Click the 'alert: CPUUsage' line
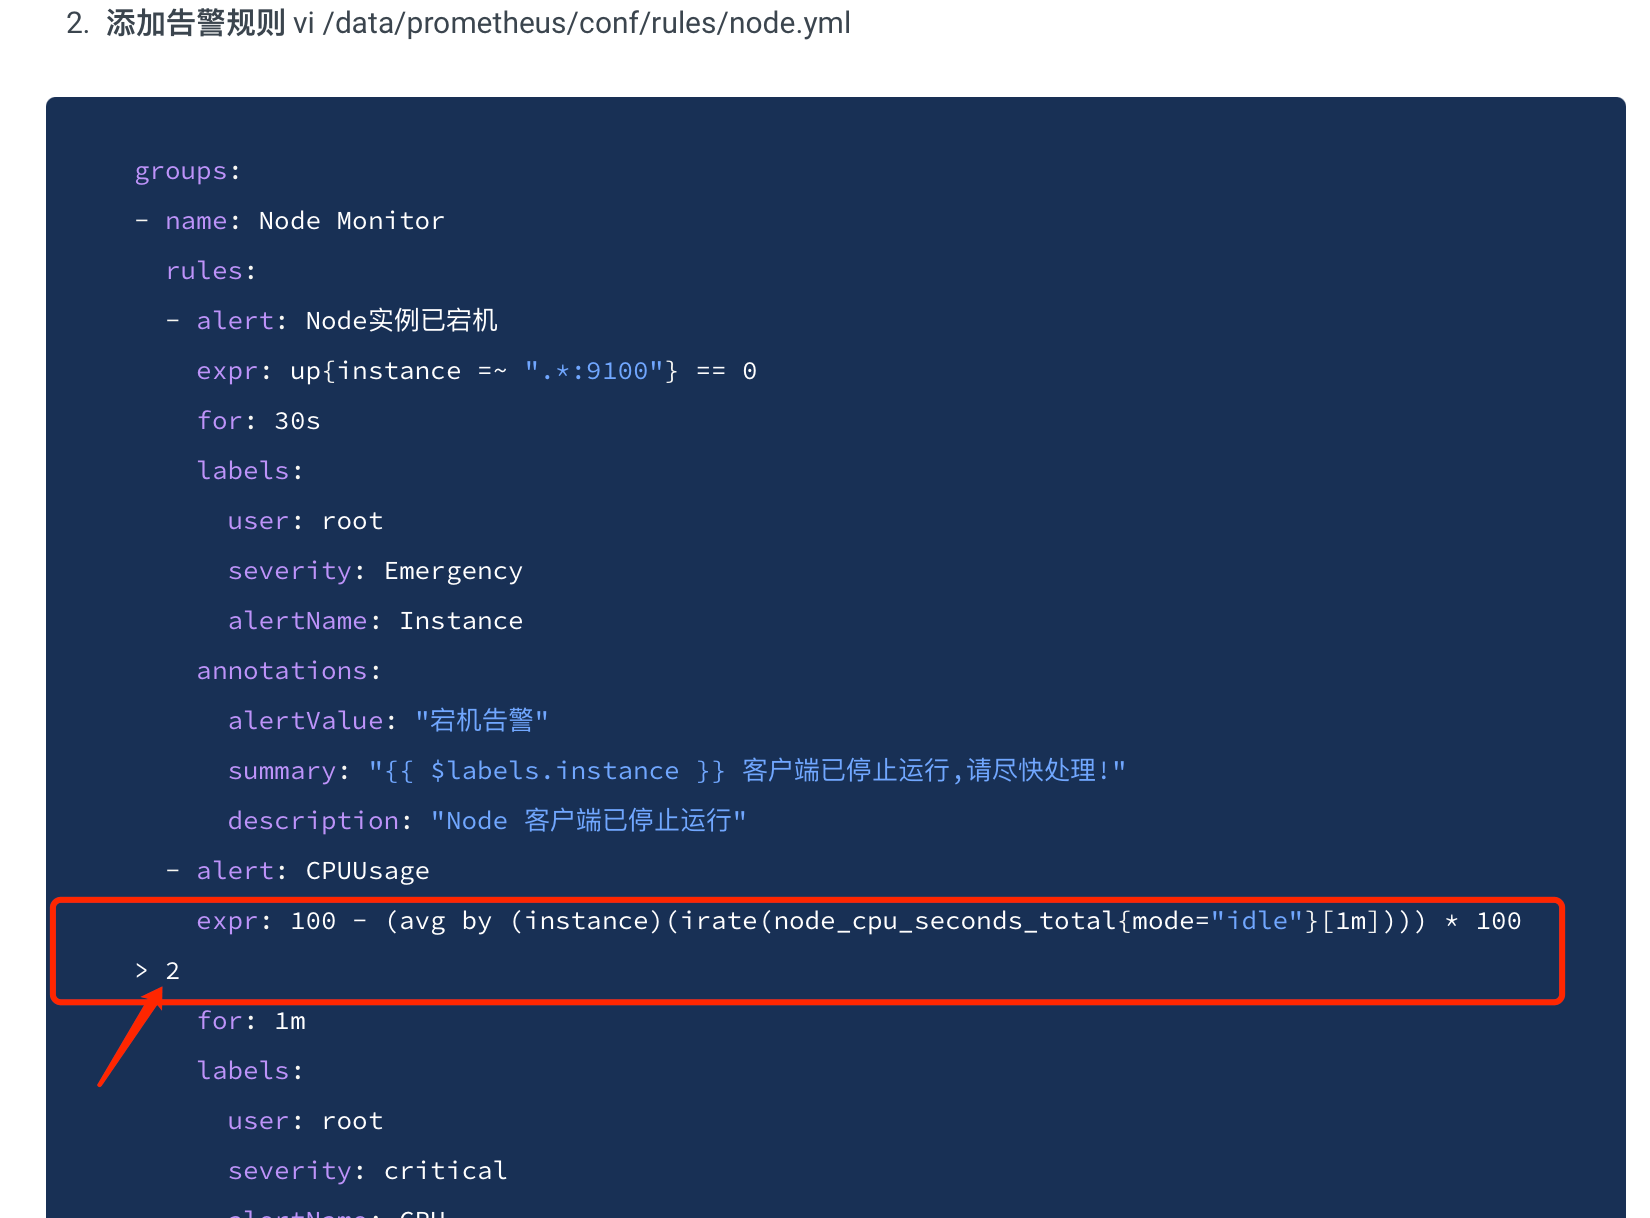Viewport: 1650px width, 1218px height. [313, 871]
